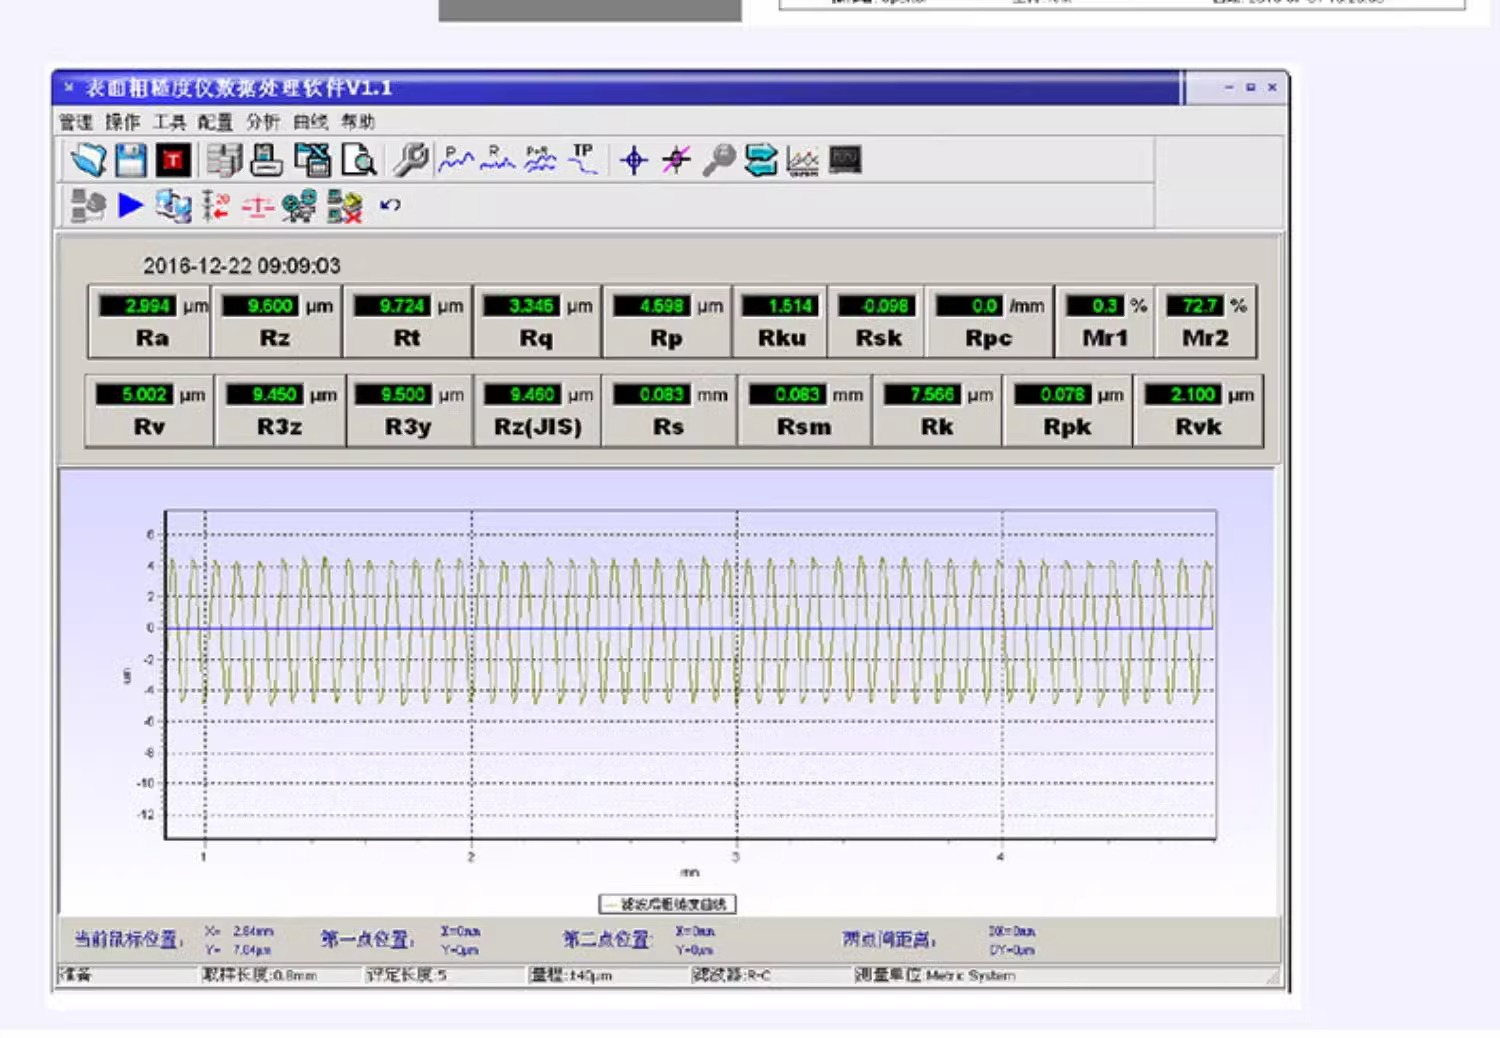Show the P profile curve icon
Screen dimensions: 1500x1038
[455, 160]
